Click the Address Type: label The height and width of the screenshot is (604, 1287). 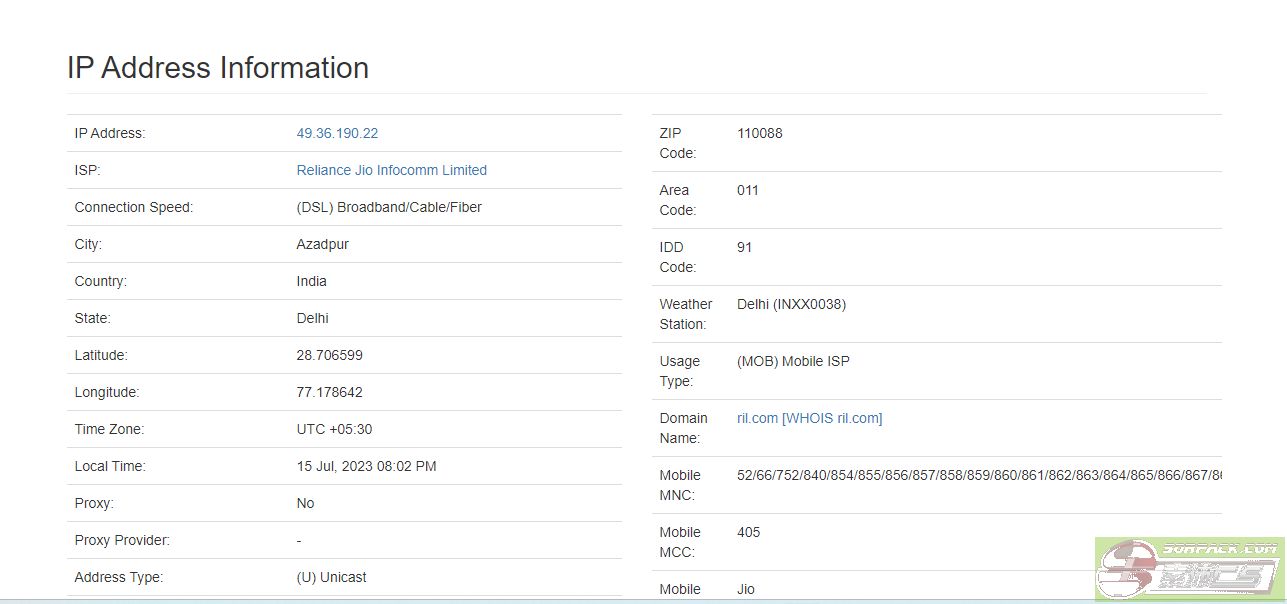(119, 577)
